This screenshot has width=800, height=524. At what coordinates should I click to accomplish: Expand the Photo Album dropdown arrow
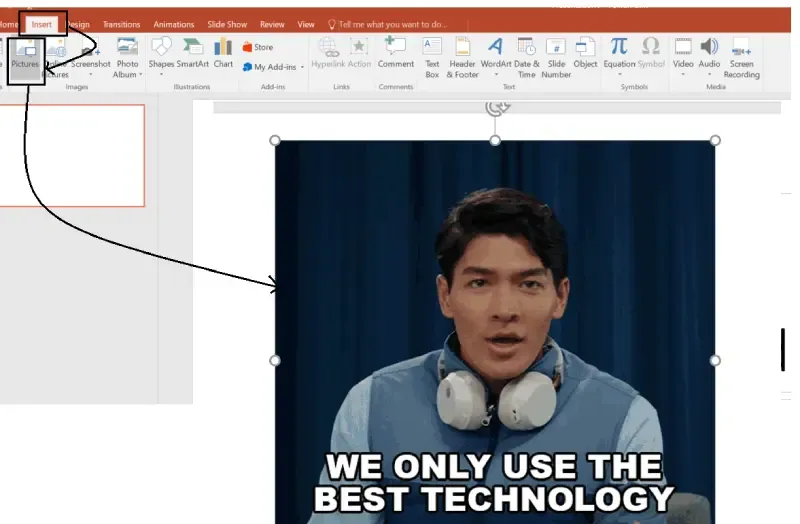[141, 74]
